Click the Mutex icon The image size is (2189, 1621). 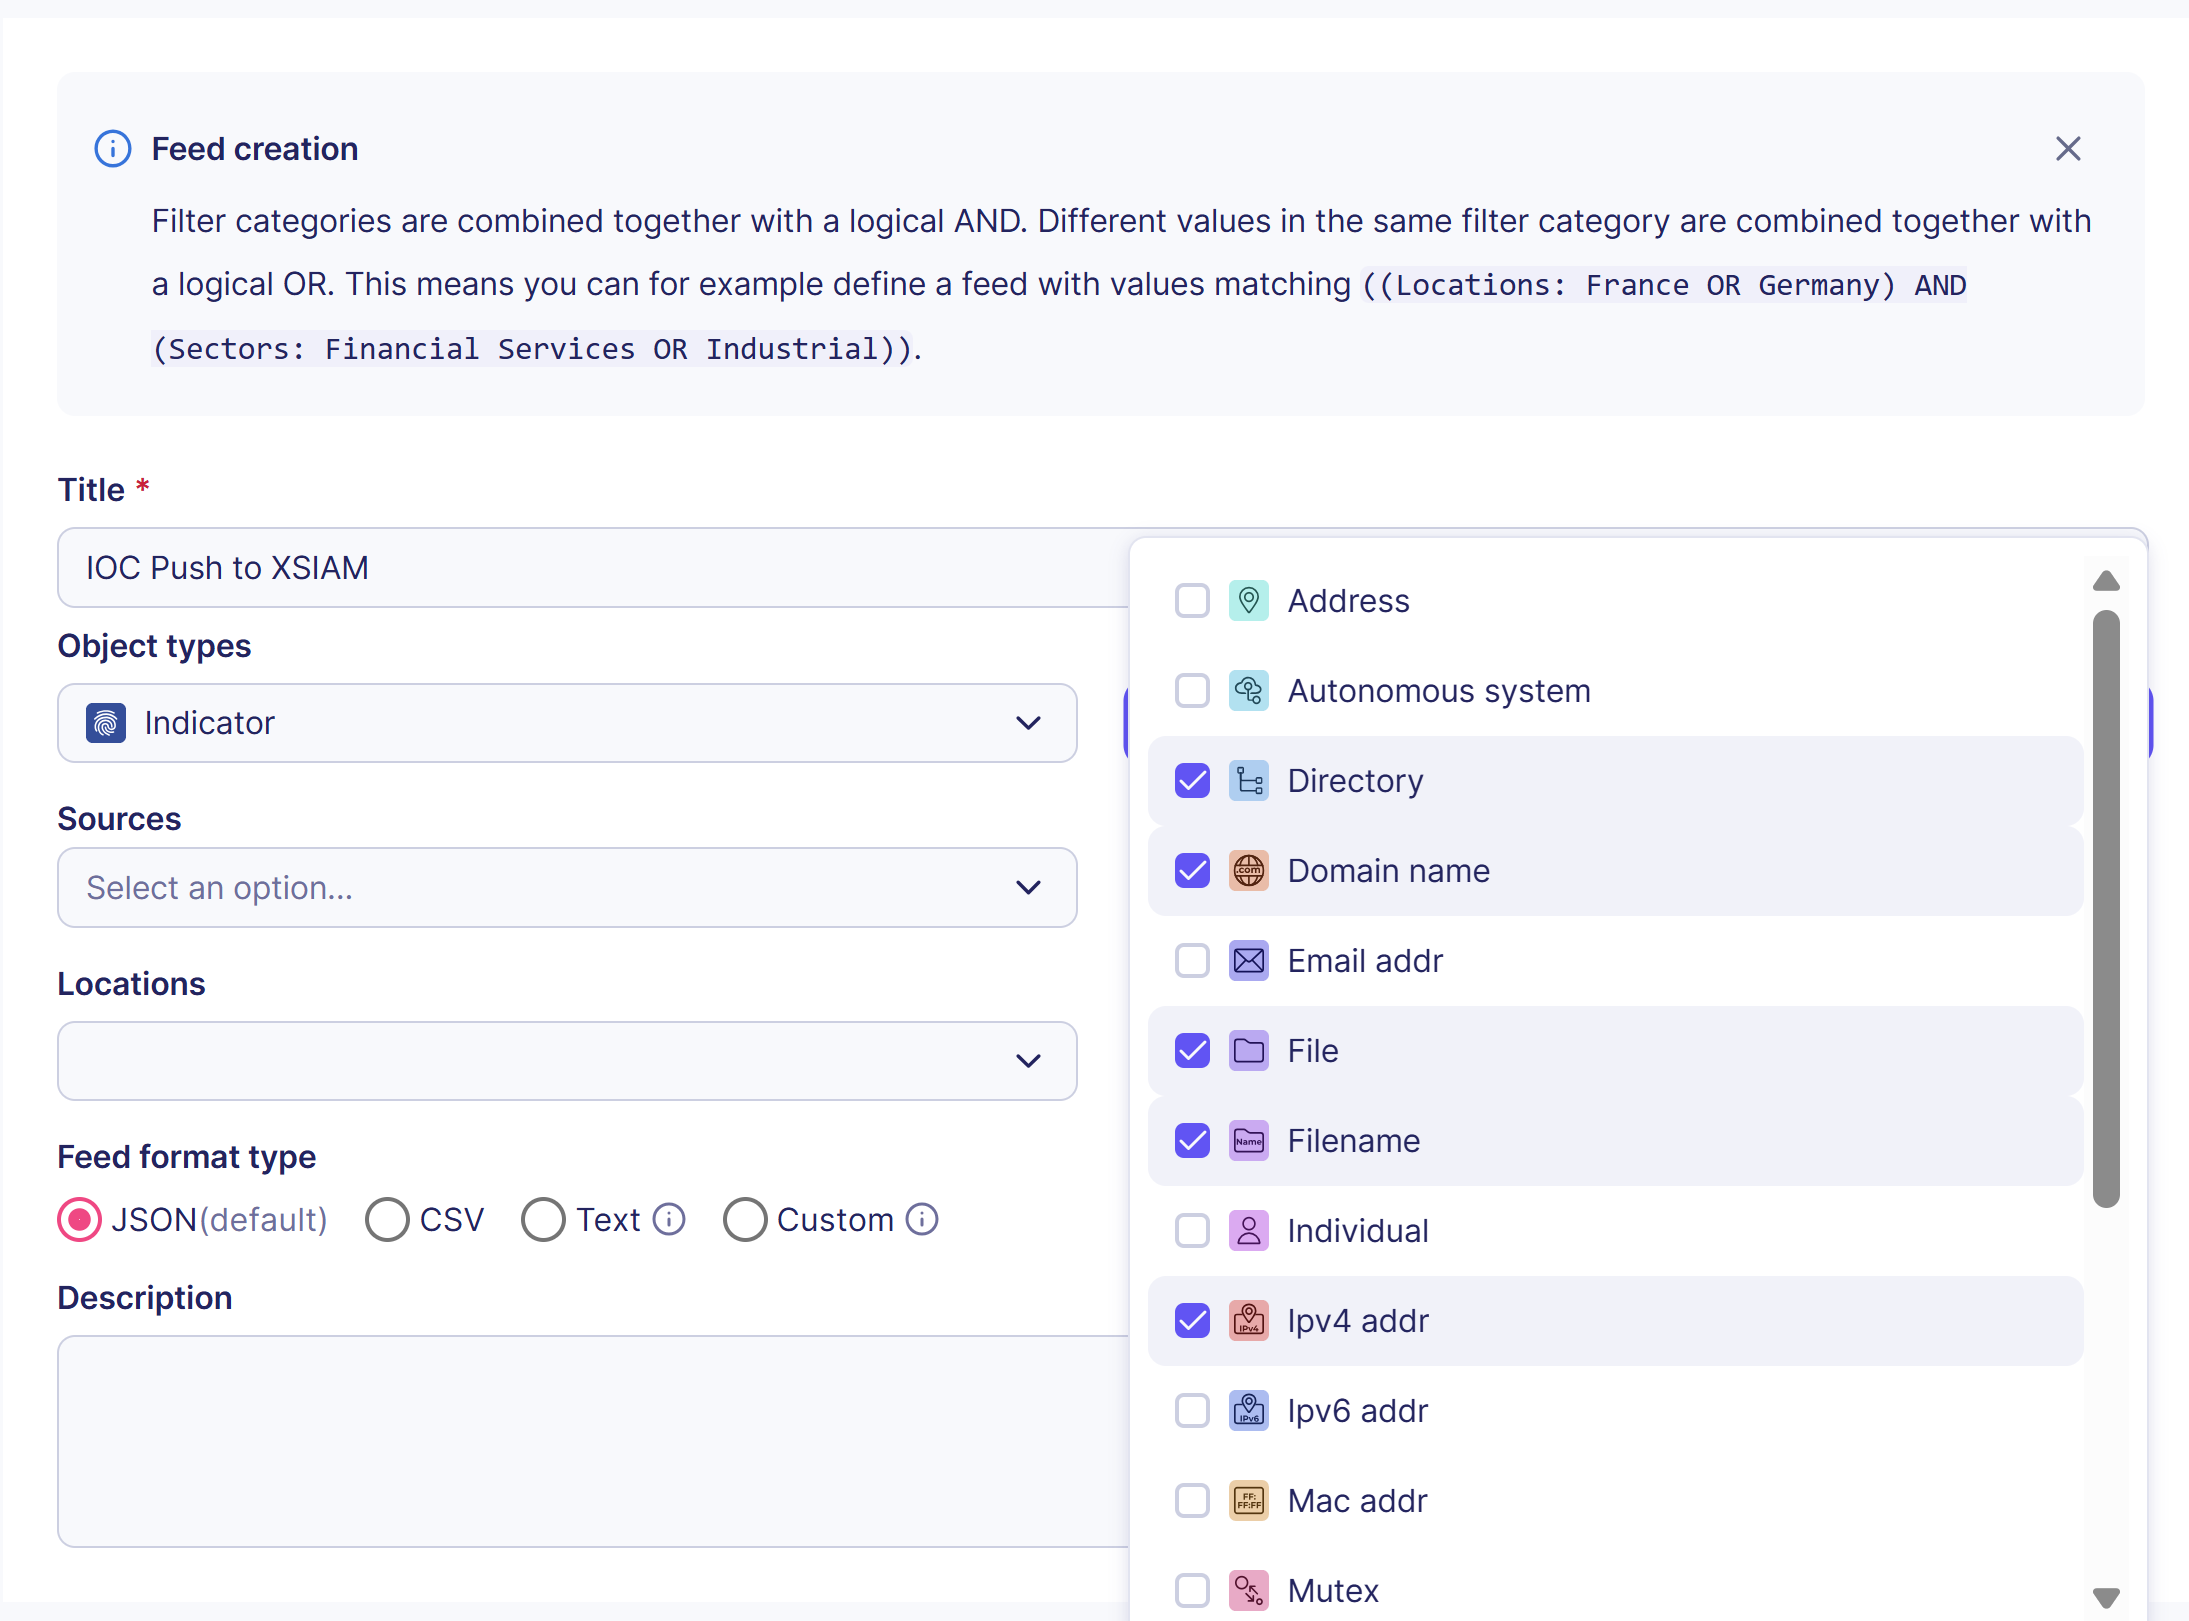click(x=1249, y=1590)
